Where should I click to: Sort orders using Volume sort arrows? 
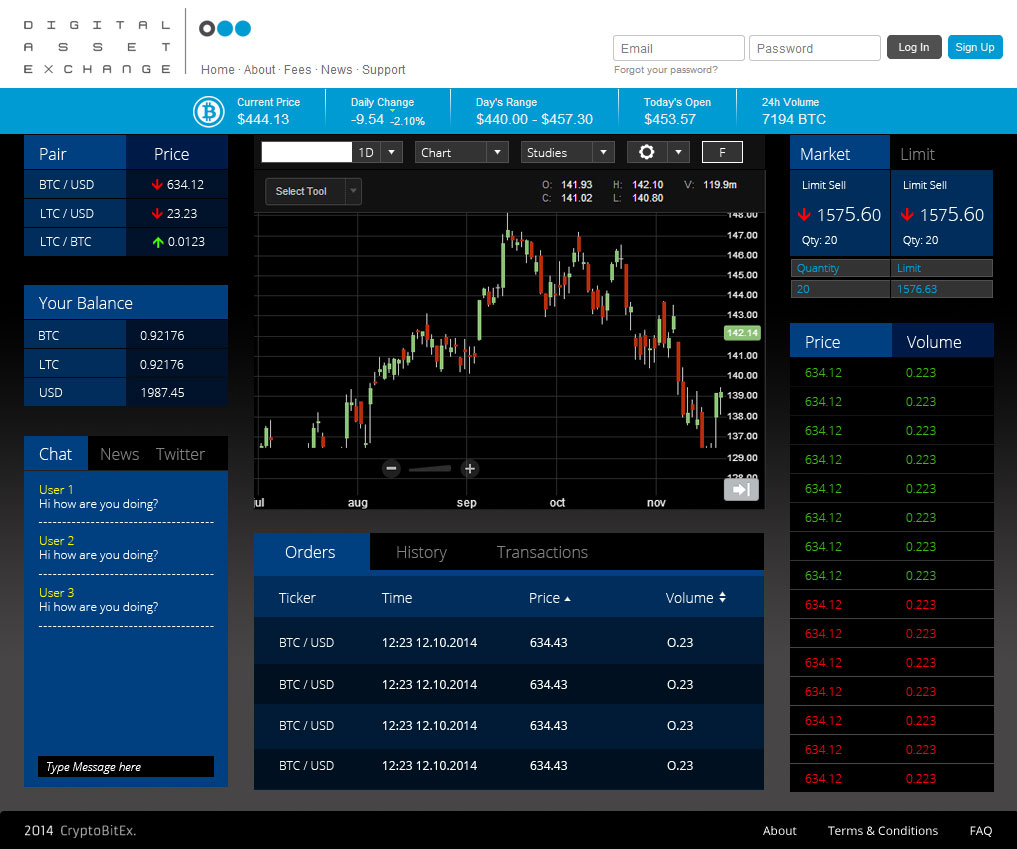coord(723,597)
